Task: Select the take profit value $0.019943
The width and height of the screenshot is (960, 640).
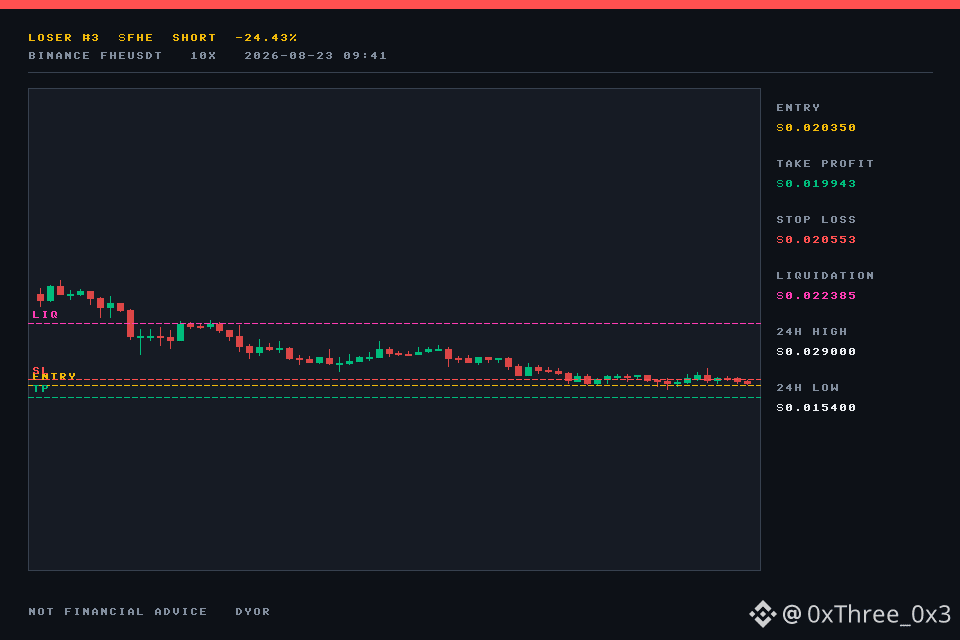Action: [x=816, y=184]
